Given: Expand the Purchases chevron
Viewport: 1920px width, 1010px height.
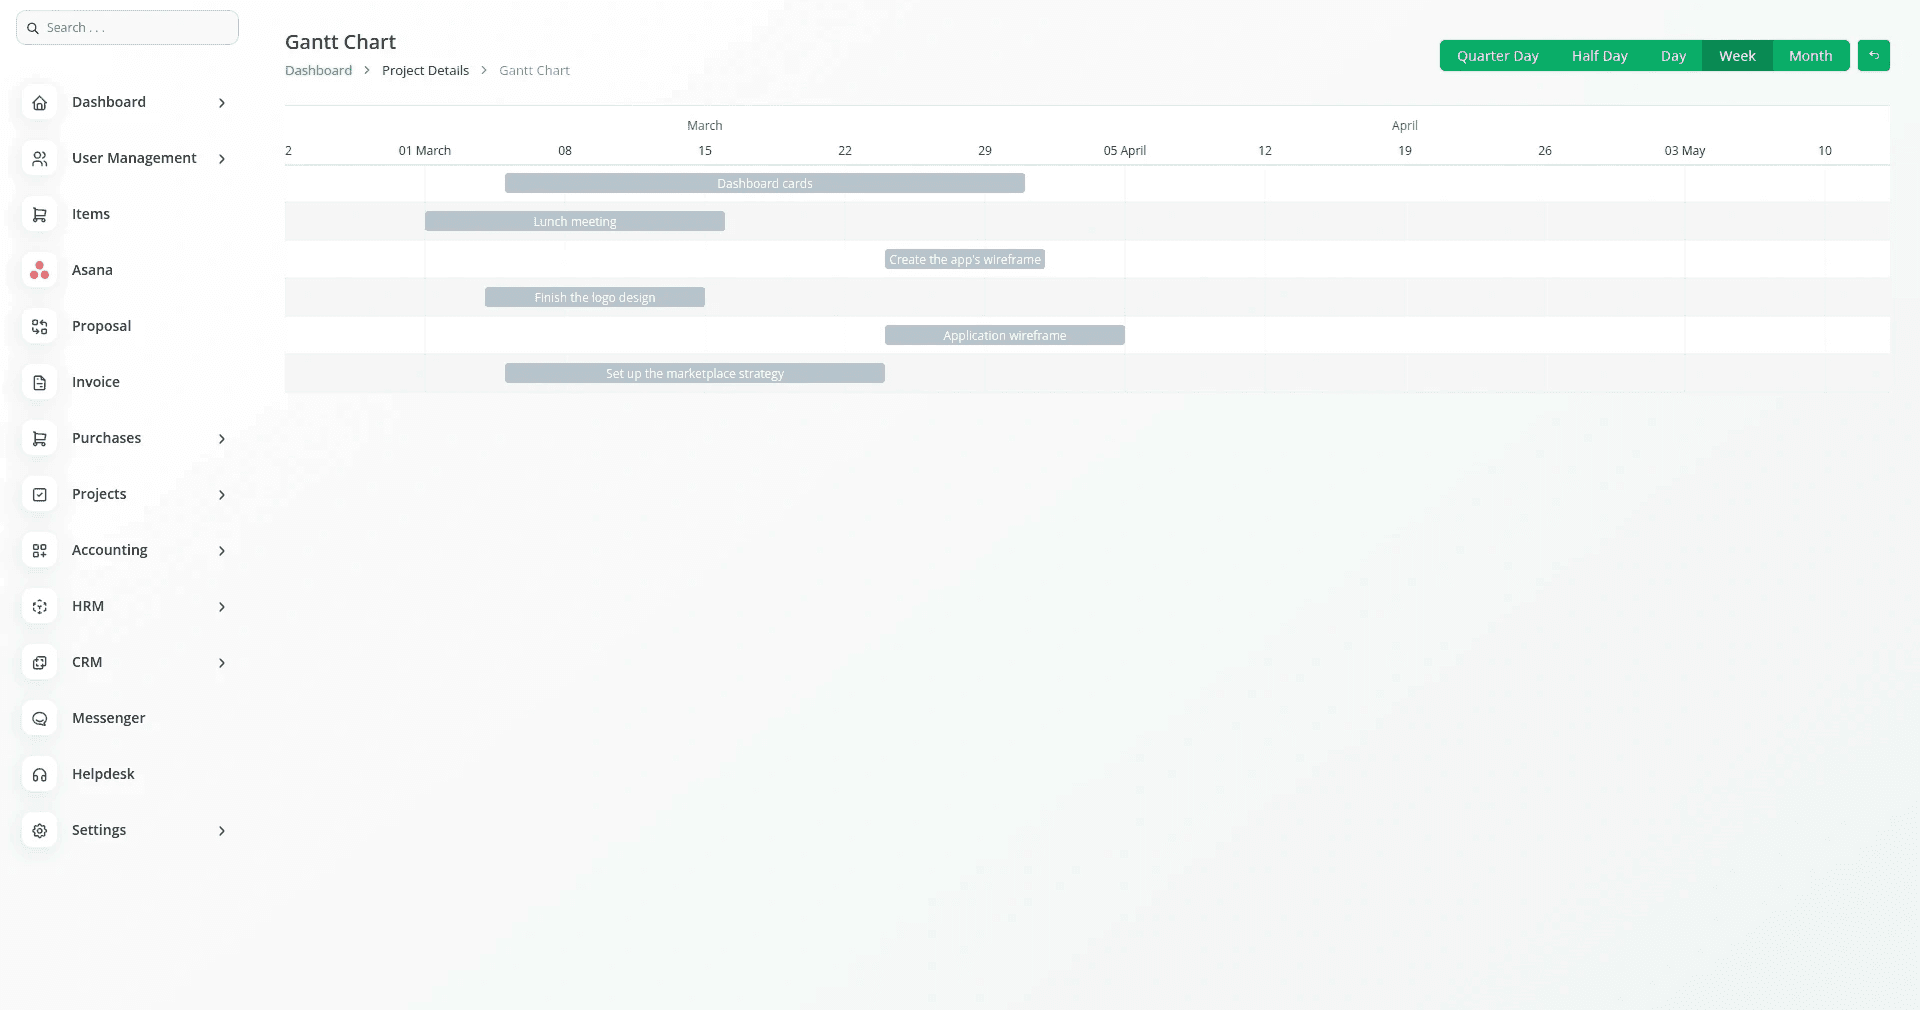Looking at the screenshot, I should tap(222, 439).
